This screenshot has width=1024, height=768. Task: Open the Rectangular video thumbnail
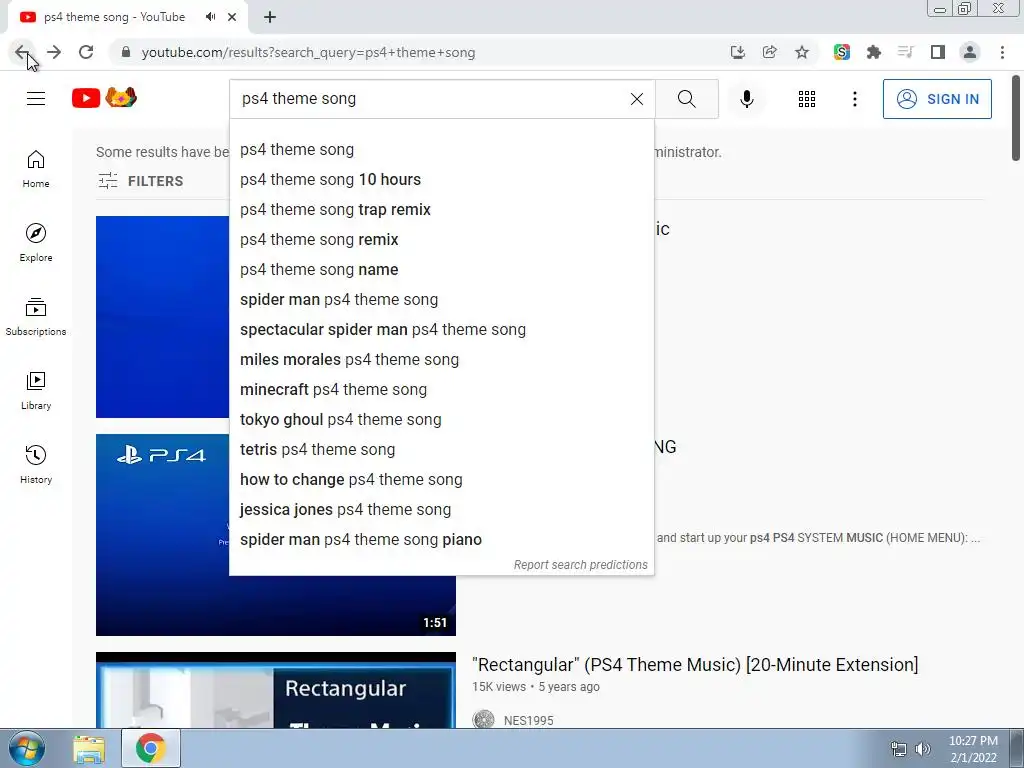click(276, 690)
